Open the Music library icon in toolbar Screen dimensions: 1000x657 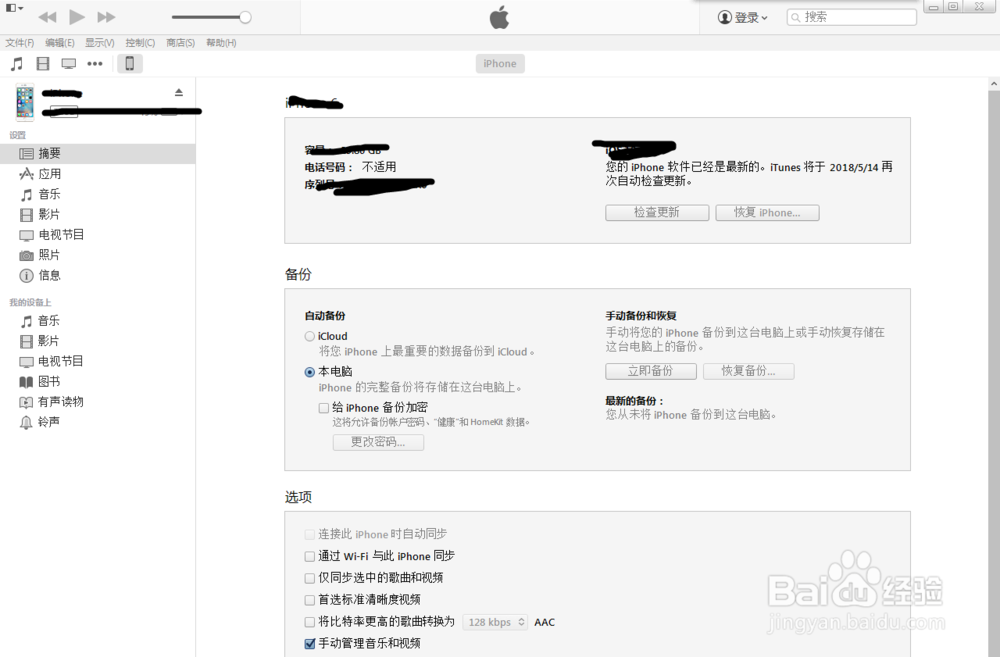point(17,64)
